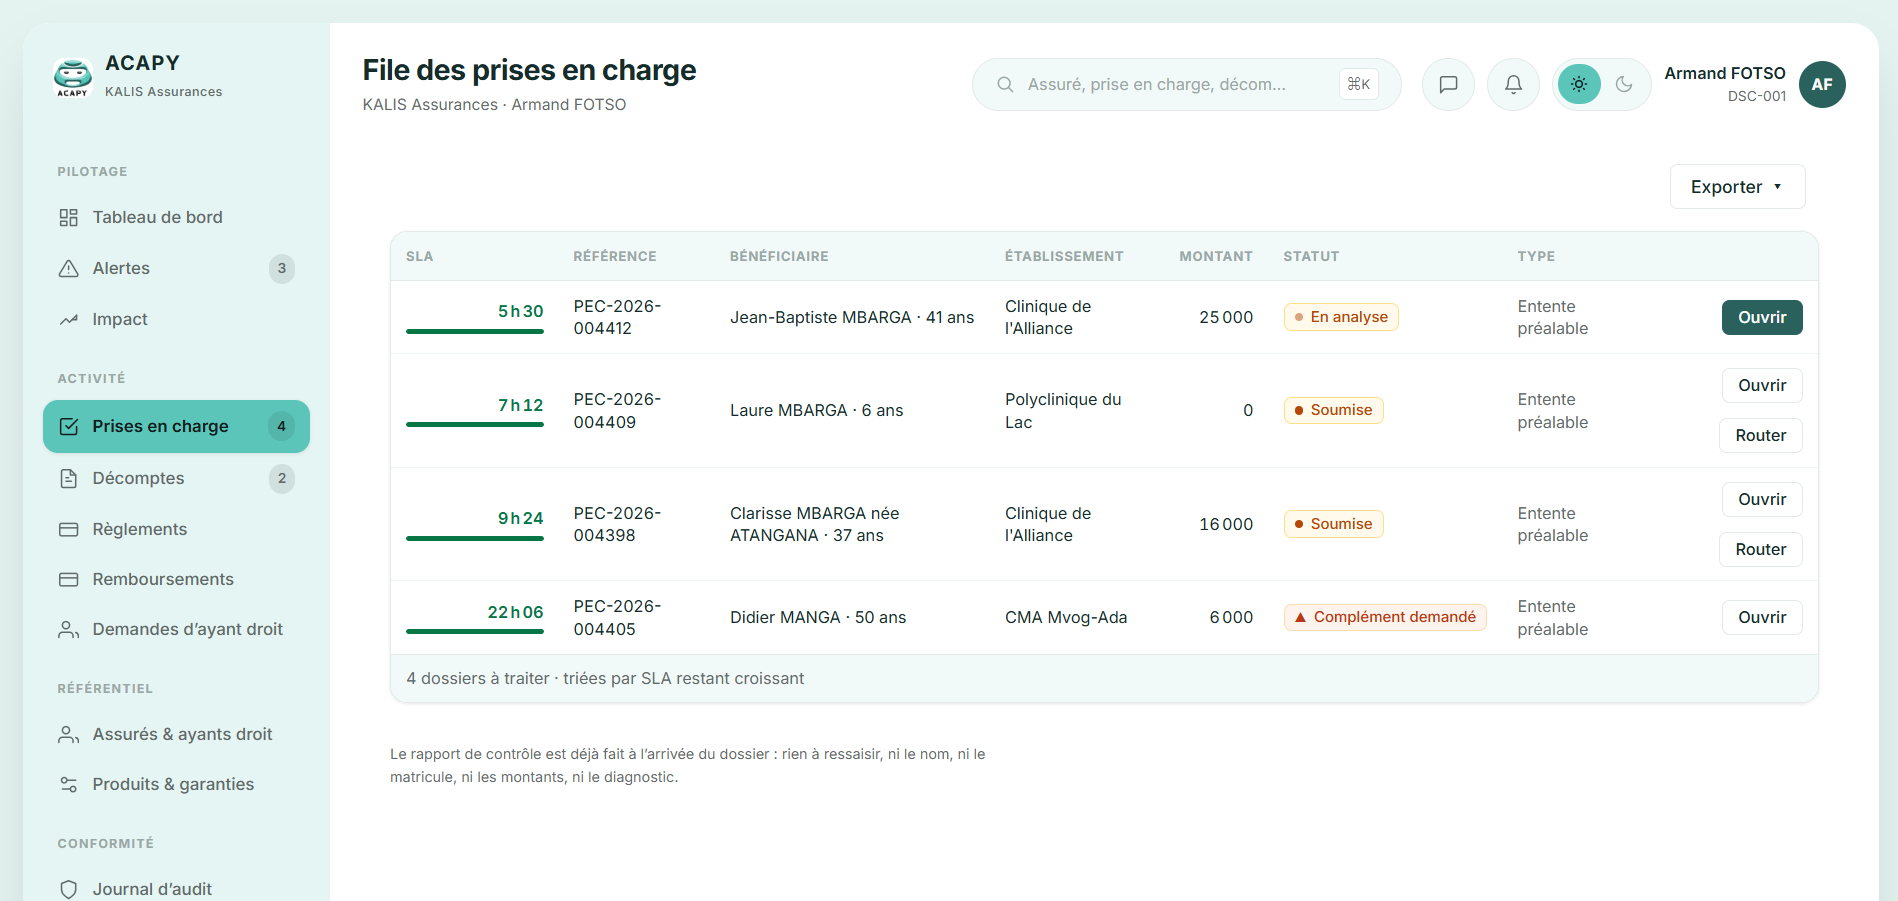Click the Complément demandé warning triangle
The image size is (1898, 901).
(1300, 617)
